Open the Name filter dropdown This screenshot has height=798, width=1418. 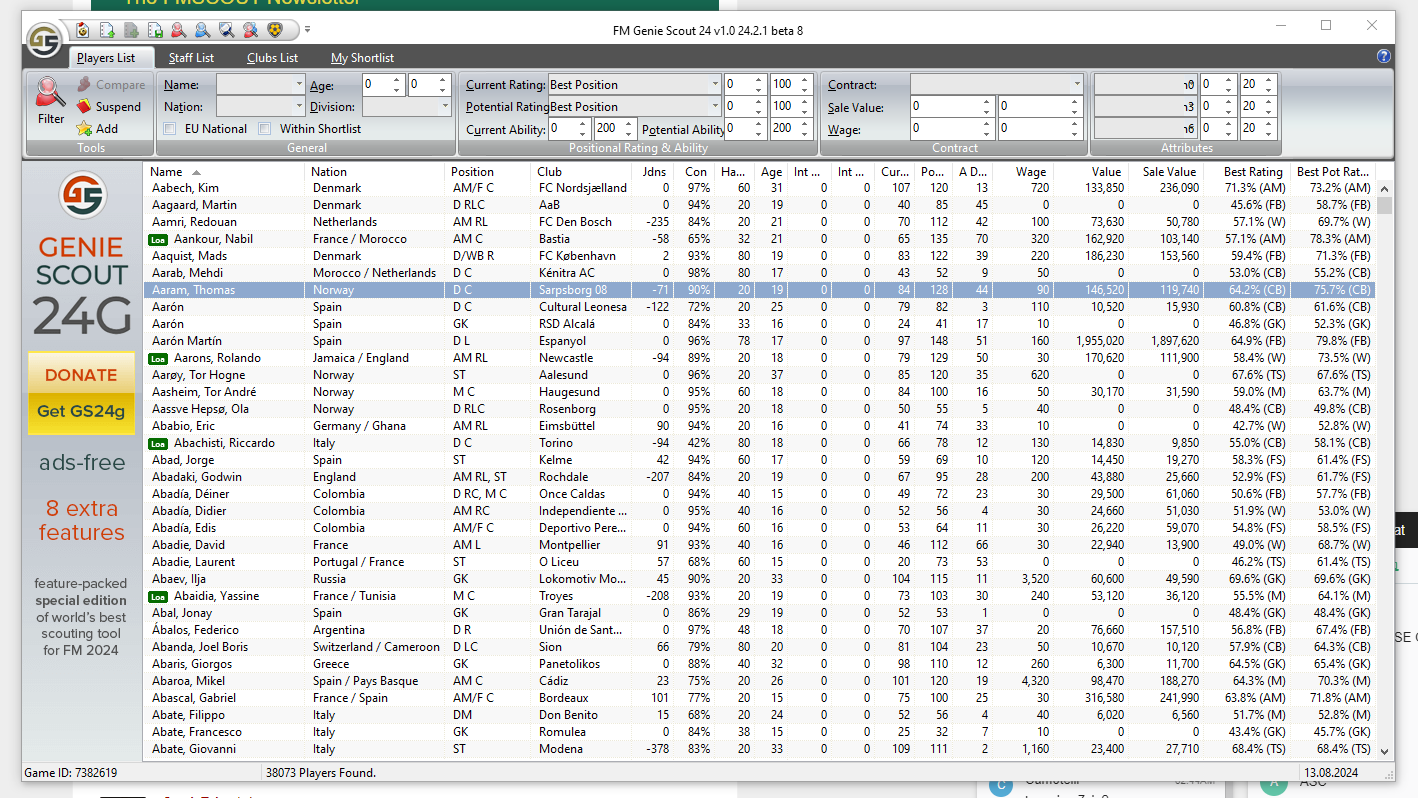point(299,85)
